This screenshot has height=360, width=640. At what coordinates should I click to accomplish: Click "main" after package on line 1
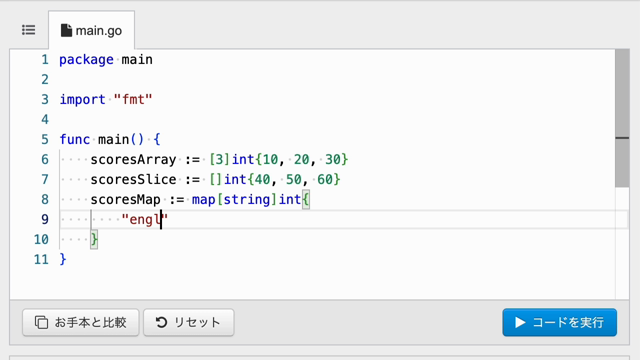coord(137,60)
